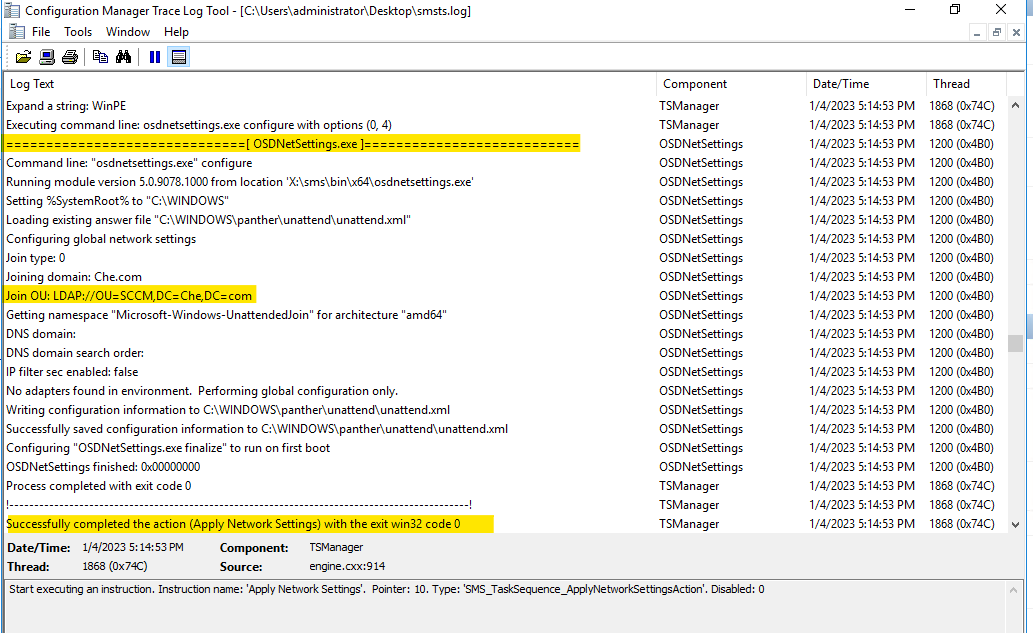Sort by the Thread column header

tap(966, 84)
